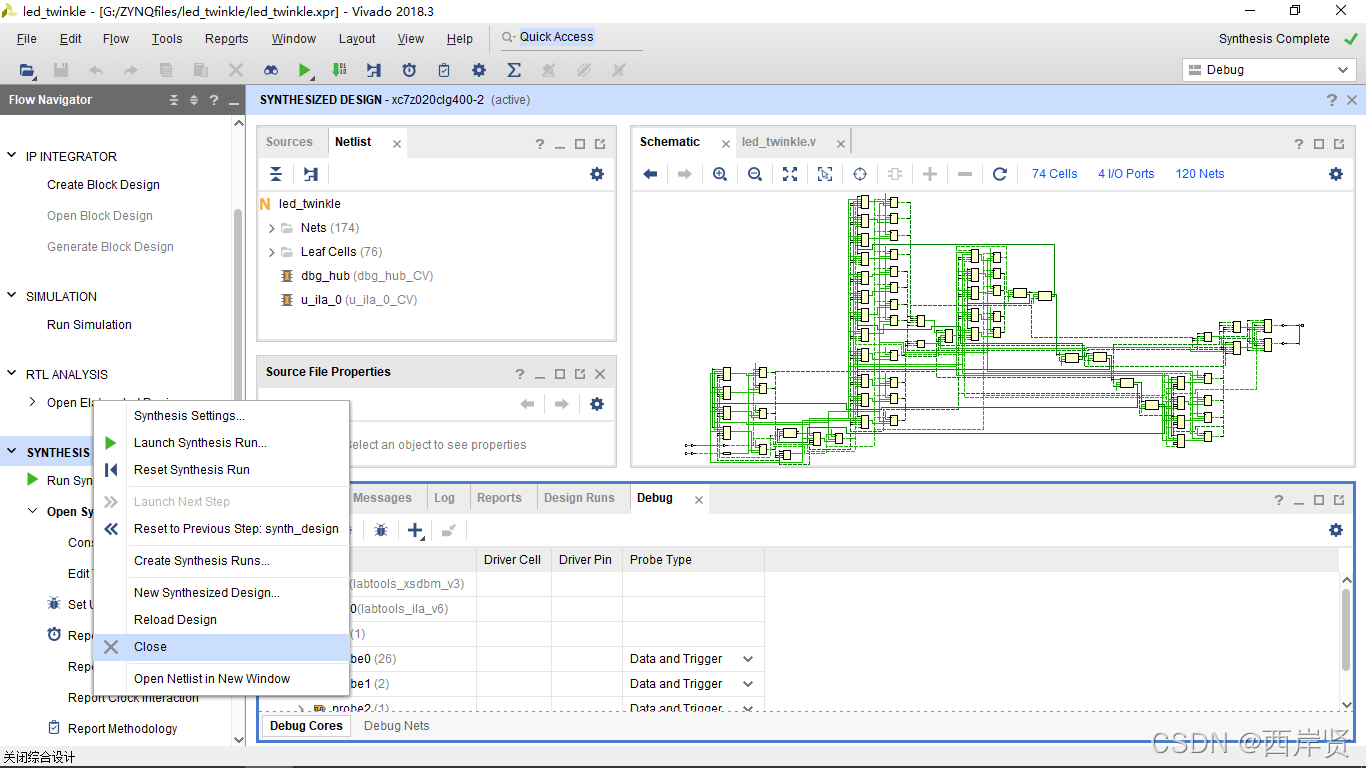Zoom out on the schematic
Image resolution: width=1366 pixels, height=768 pixels.
tap(755, 174)
